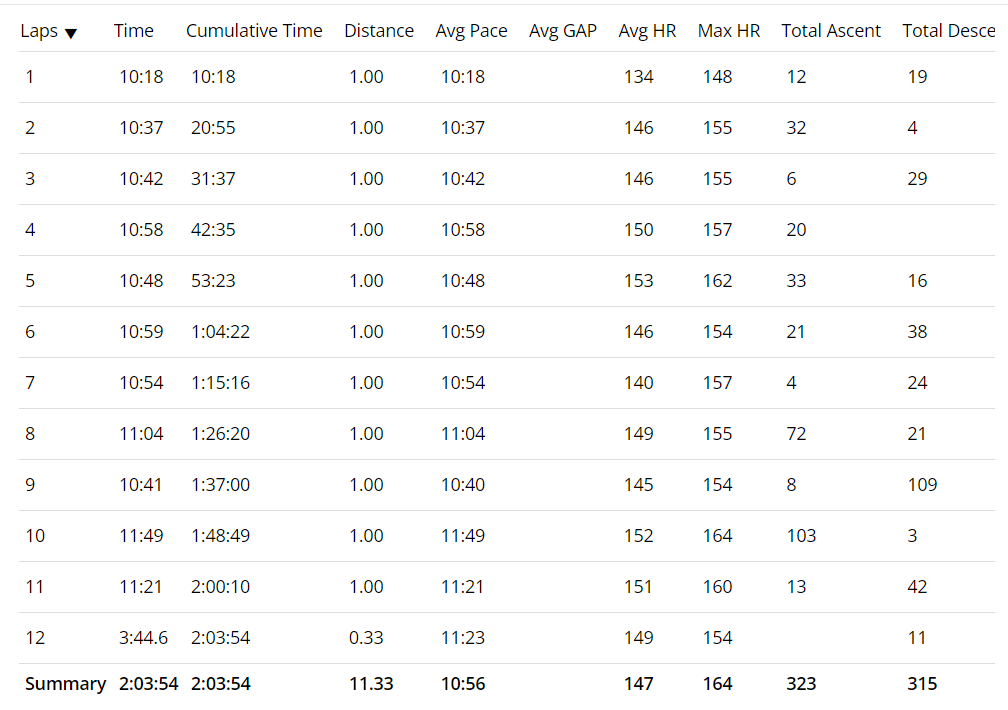Click lap 10 total ascent value 103
The image size is (1008, 710).
(801, 536)
